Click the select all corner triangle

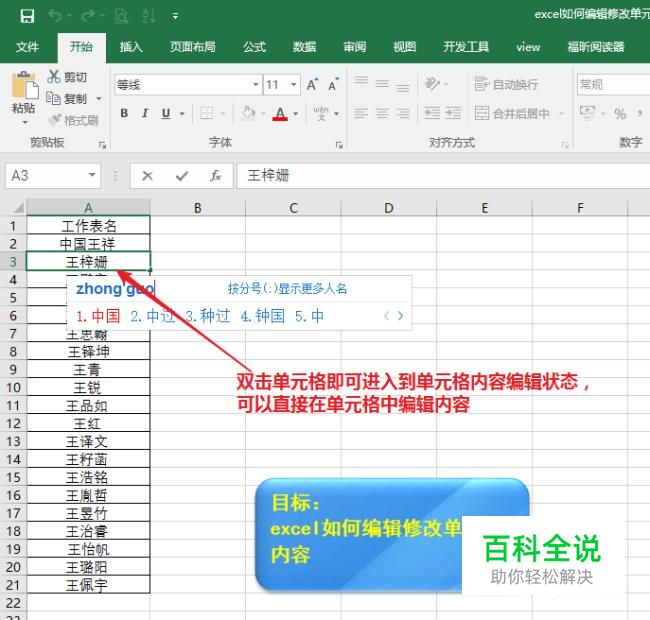pos(18,207)
